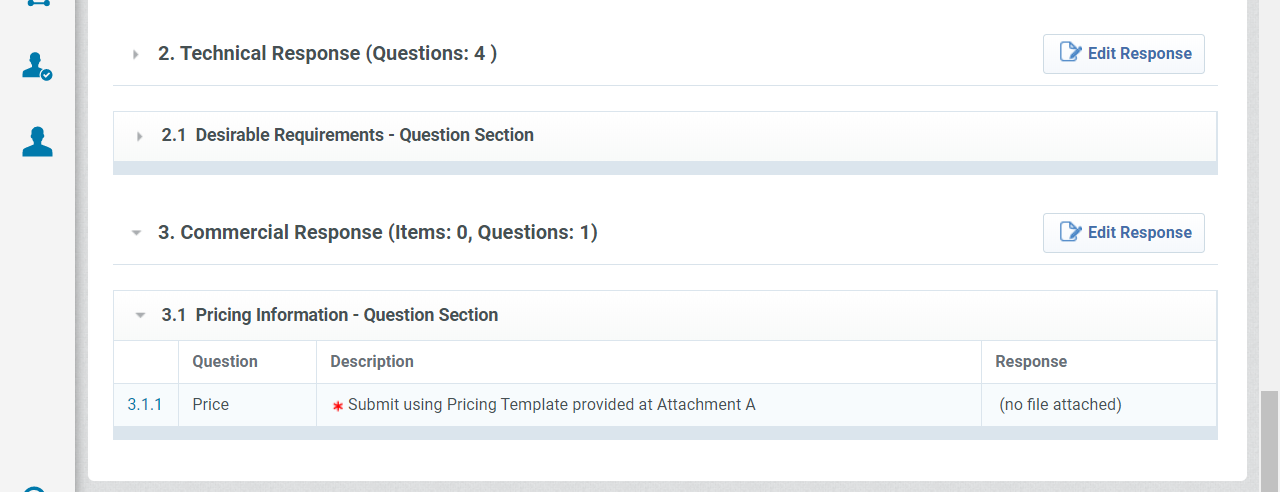1280x492 pixels.
Task: Click Edit Response for Commercial Response
Action: (x=1123, y=233)
